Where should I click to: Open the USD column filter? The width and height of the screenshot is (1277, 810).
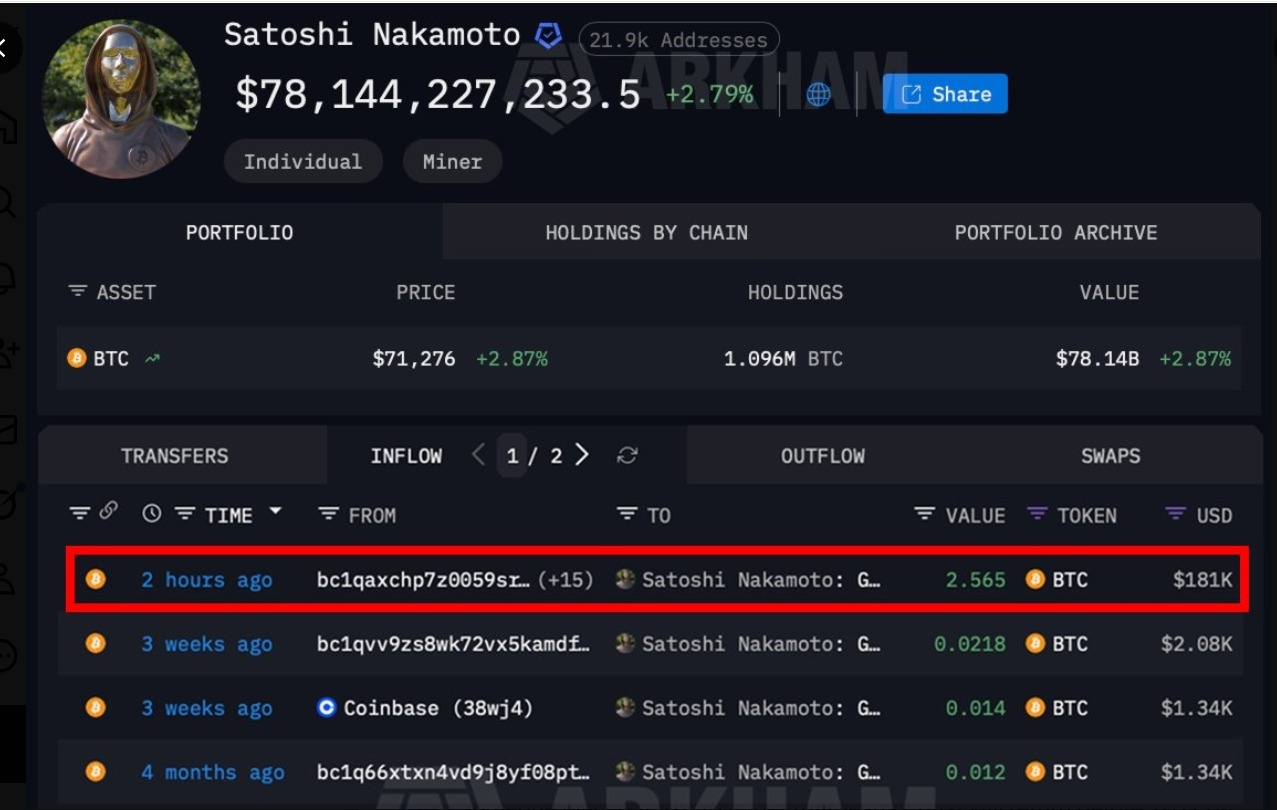tap(1175, 514)
